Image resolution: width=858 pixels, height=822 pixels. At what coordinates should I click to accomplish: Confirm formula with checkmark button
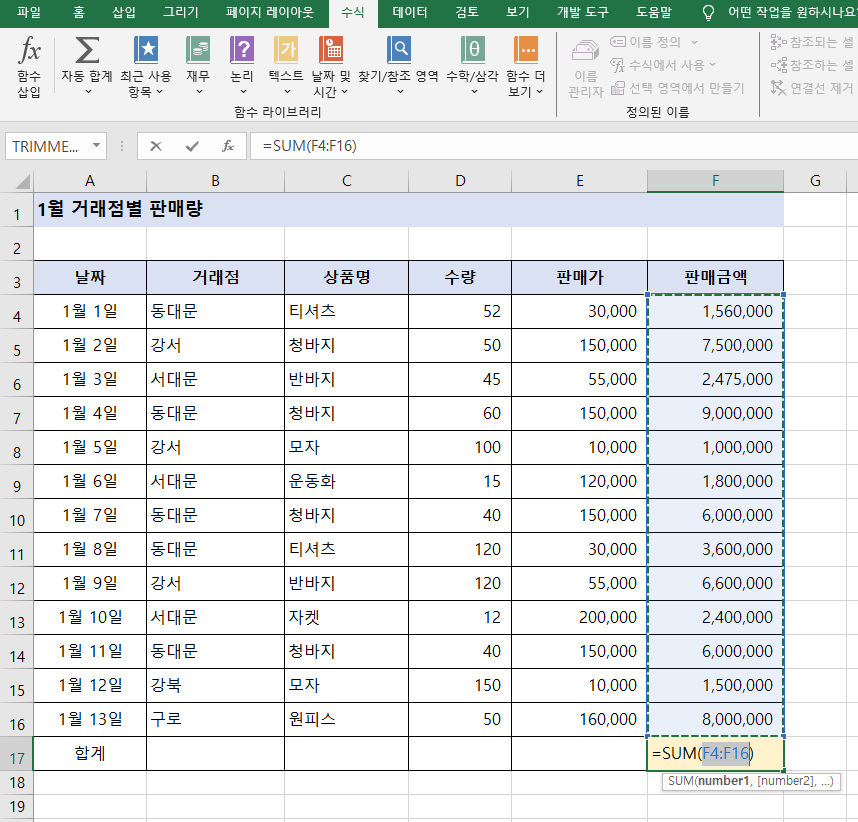192,146
